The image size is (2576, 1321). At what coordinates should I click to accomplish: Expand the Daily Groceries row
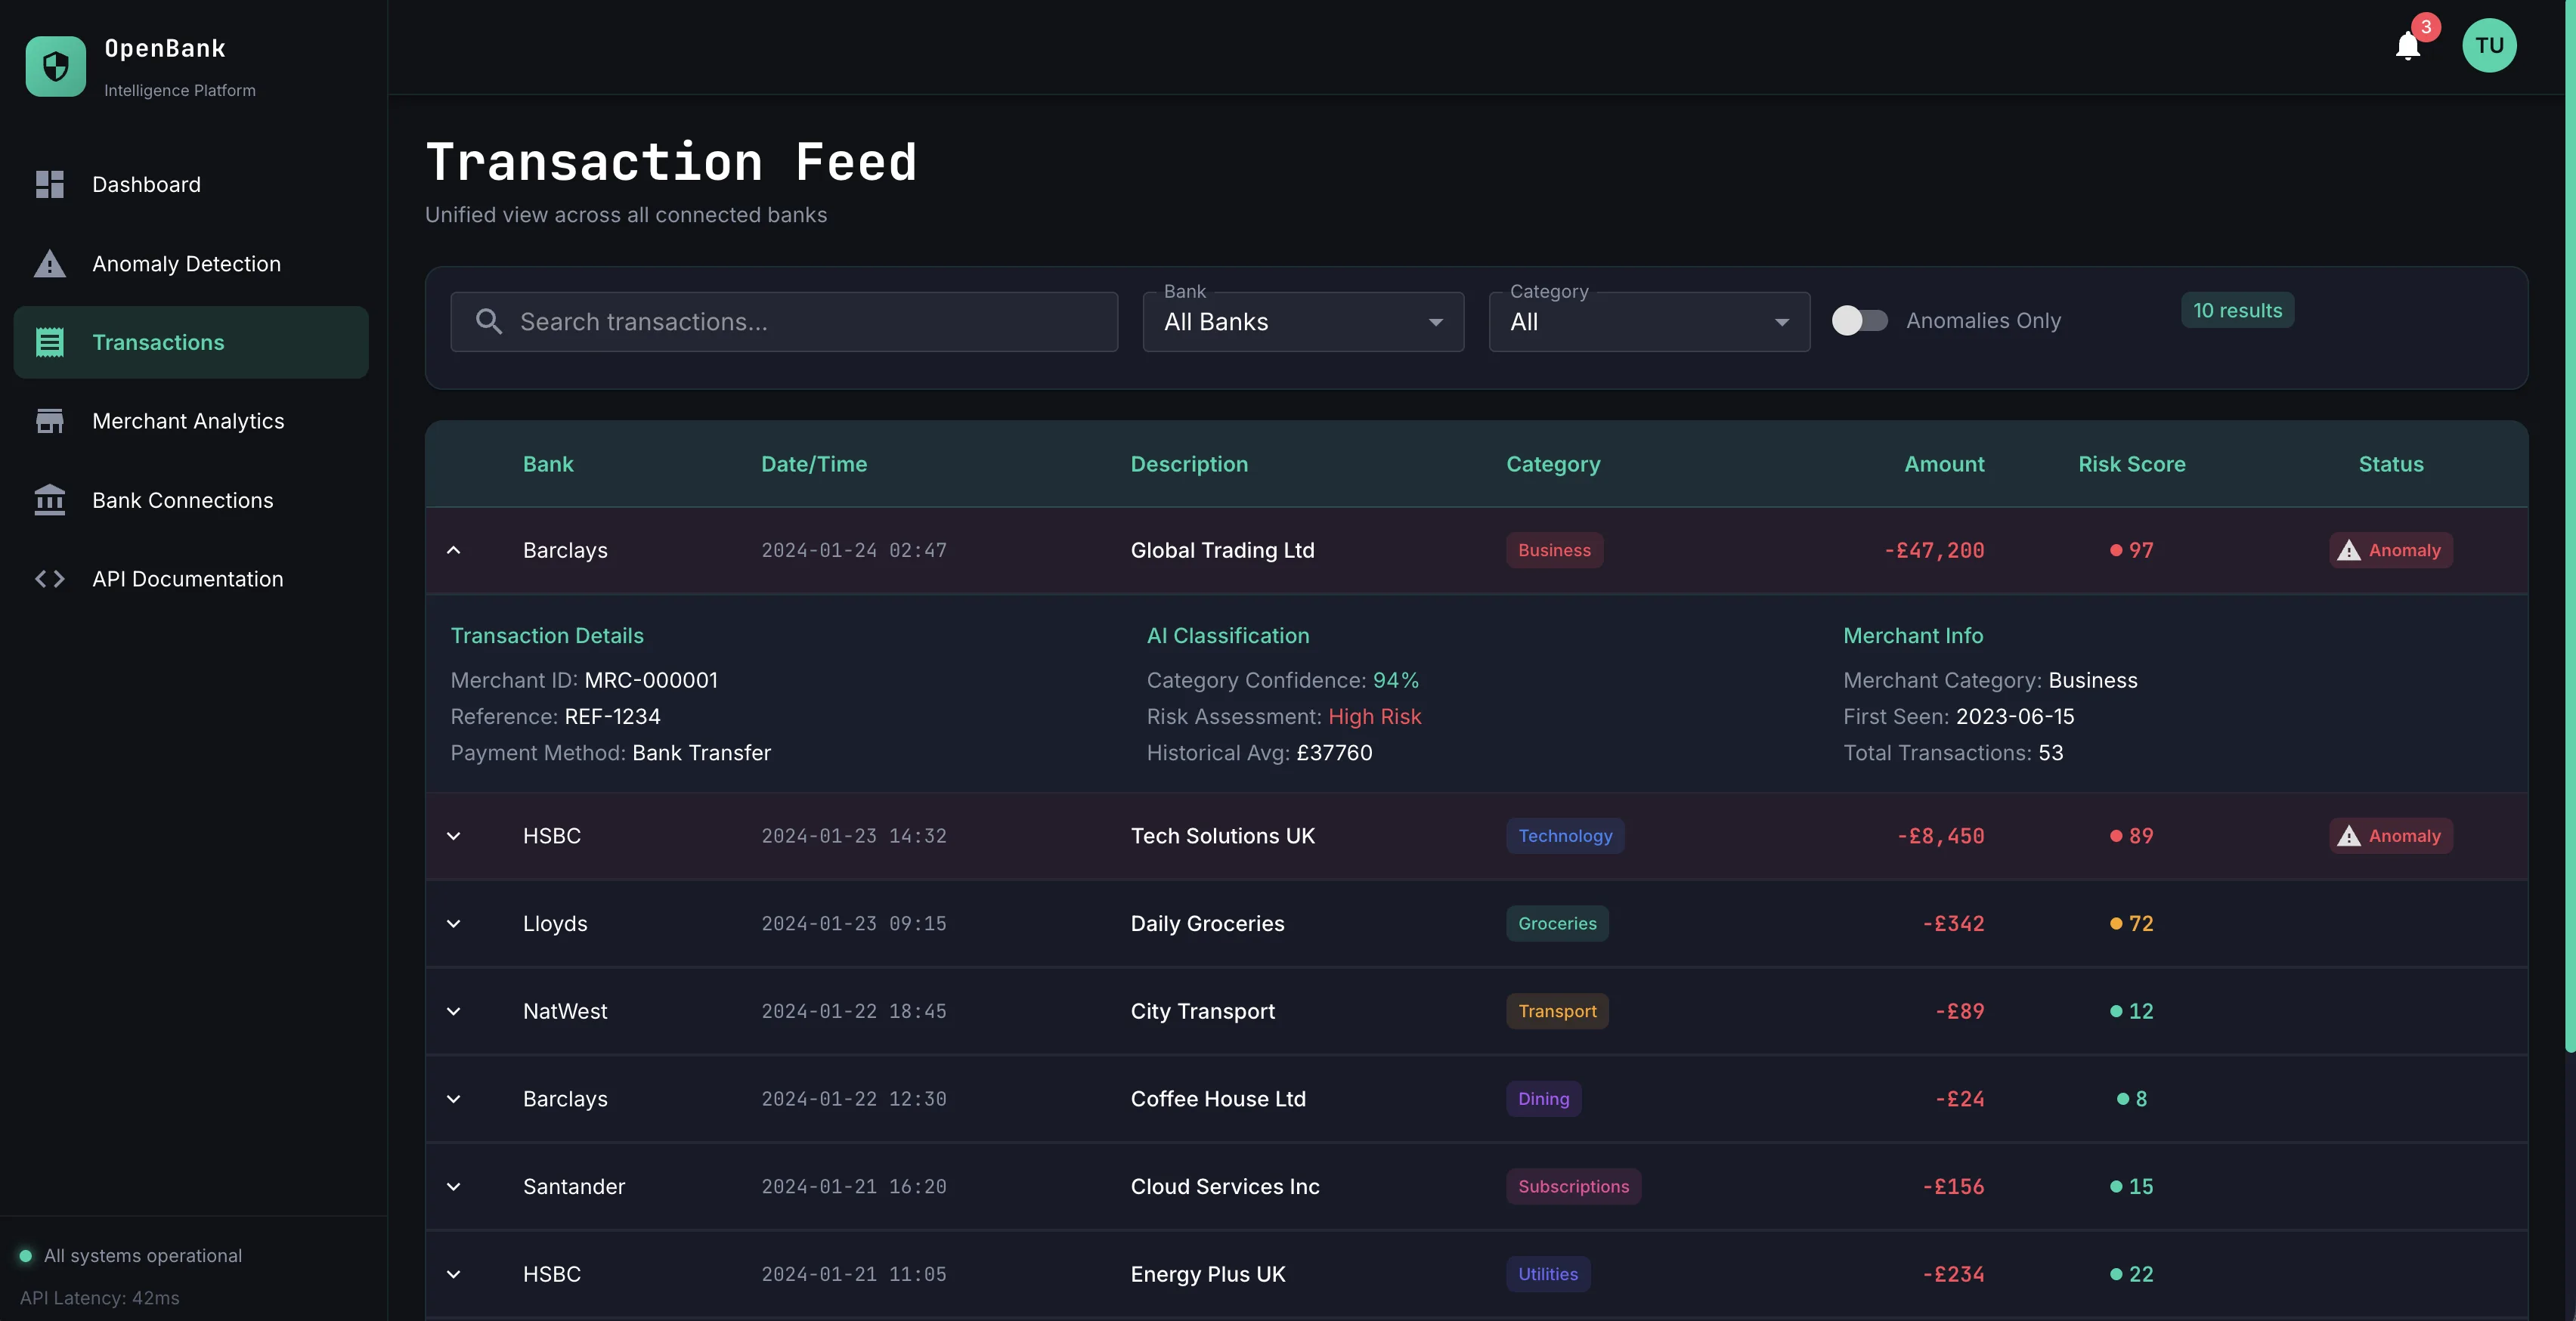(x=454, y=924)
